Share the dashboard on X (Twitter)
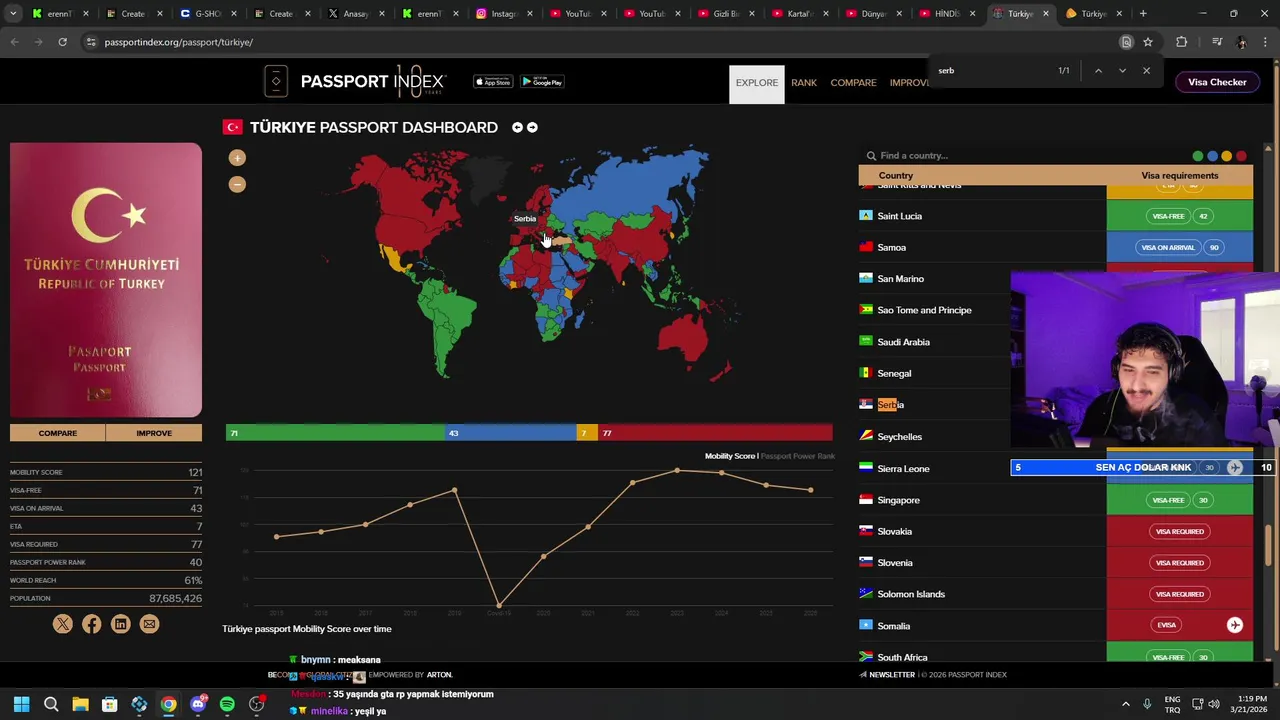Screen dimensions: 1280x720 tap(63, 624)
